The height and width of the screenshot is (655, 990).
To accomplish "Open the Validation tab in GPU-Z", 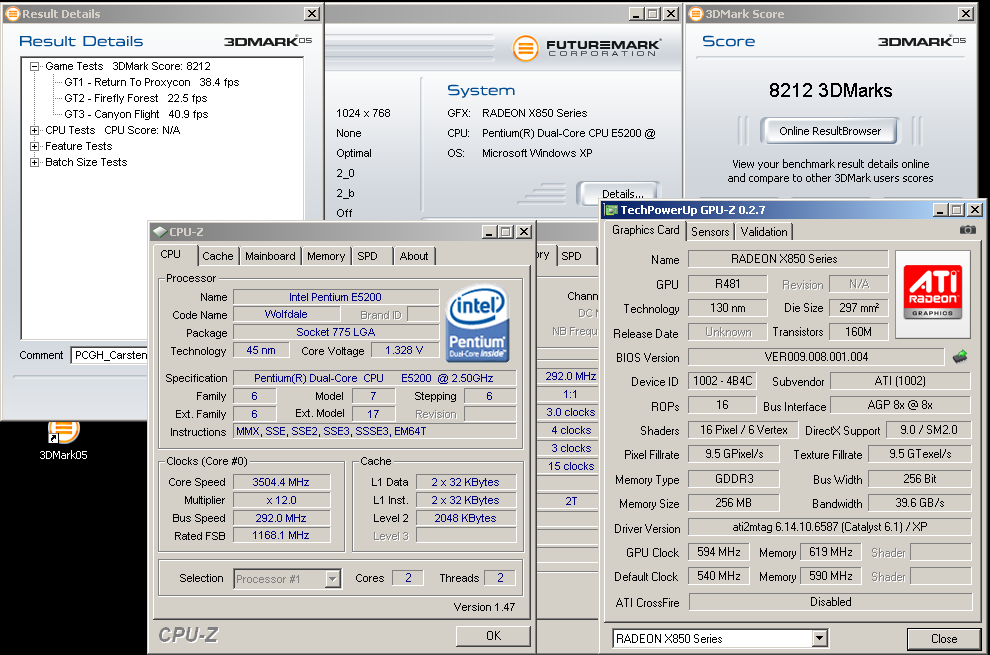I will 764,232.
